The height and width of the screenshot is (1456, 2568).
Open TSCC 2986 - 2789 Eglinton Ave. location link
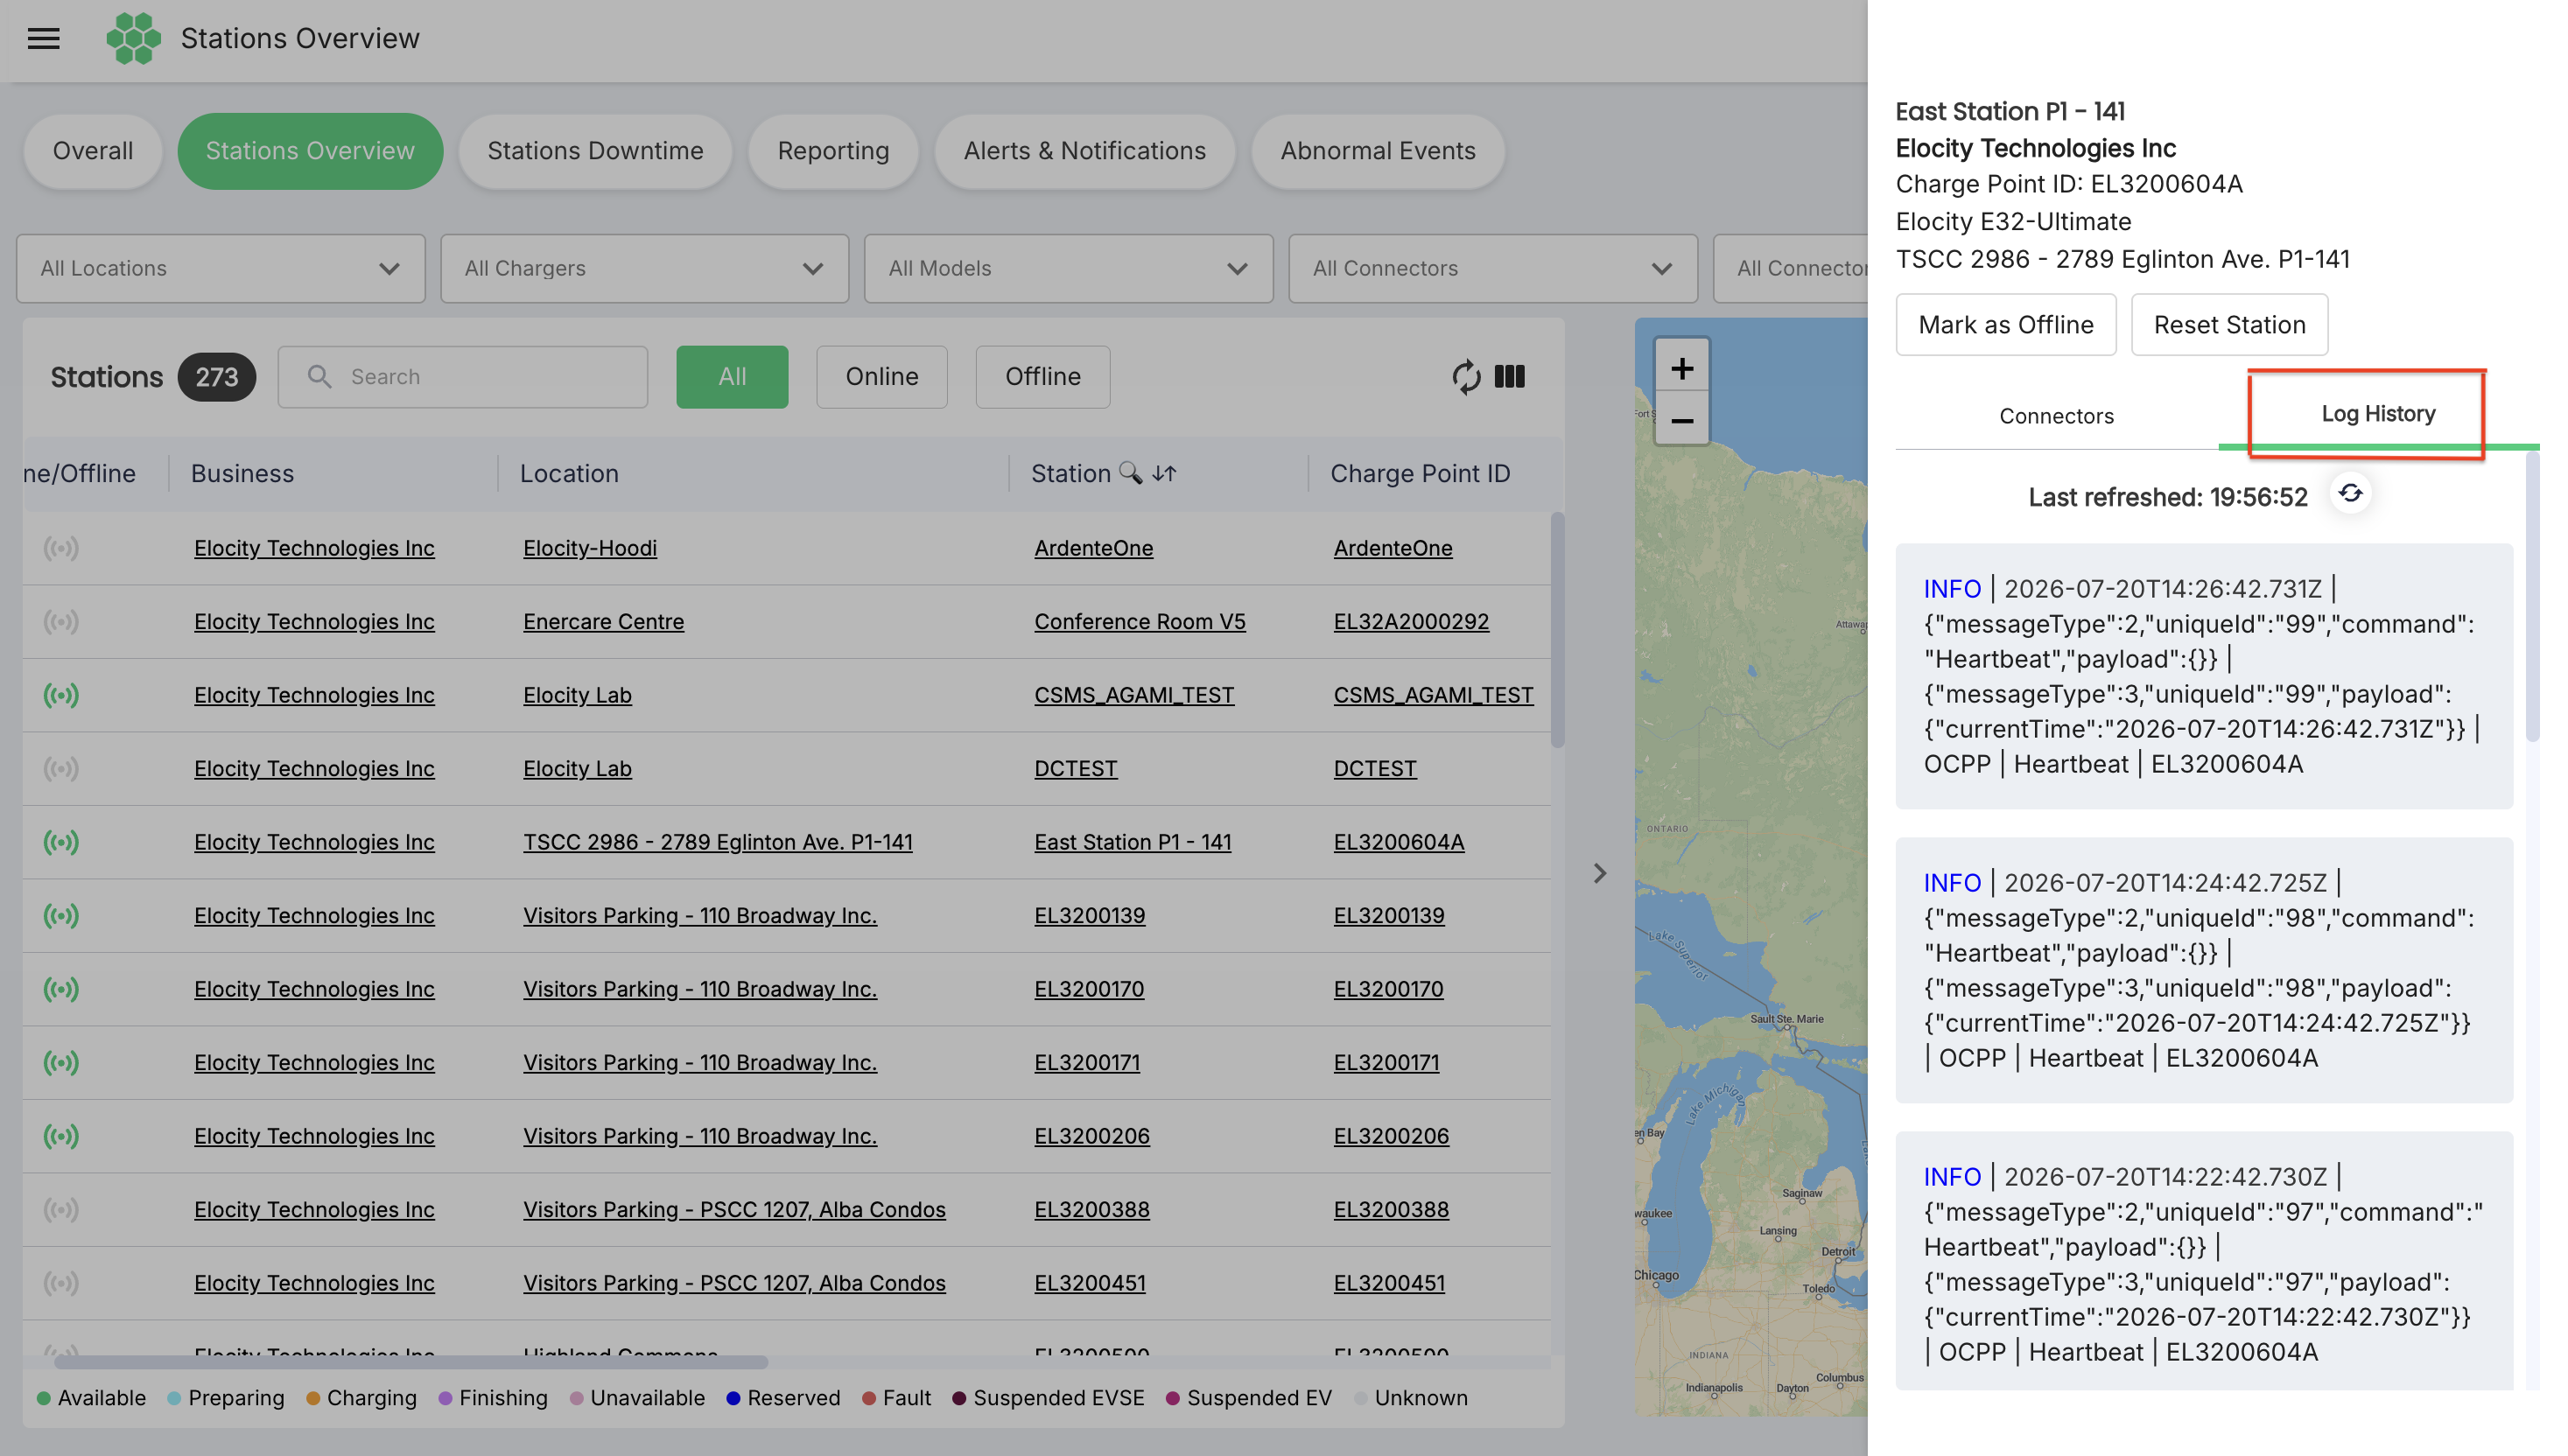(x=718, y=842)
